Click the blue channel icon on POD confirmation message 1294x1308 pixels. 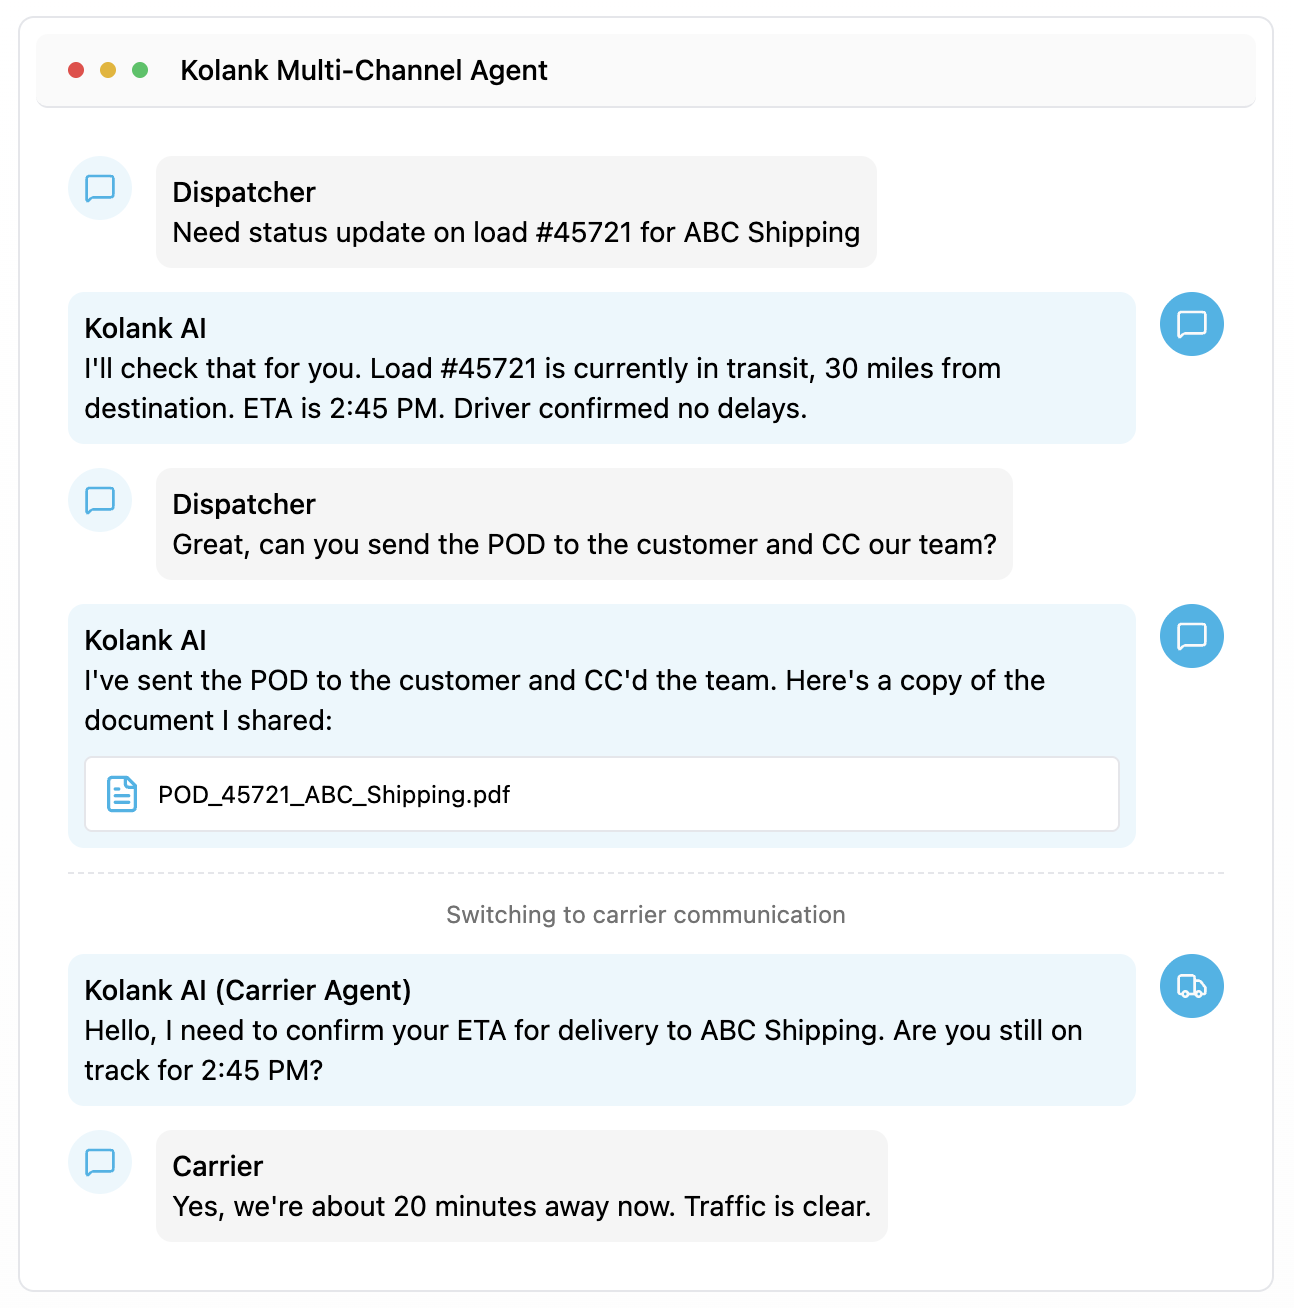pos(1191,636)
